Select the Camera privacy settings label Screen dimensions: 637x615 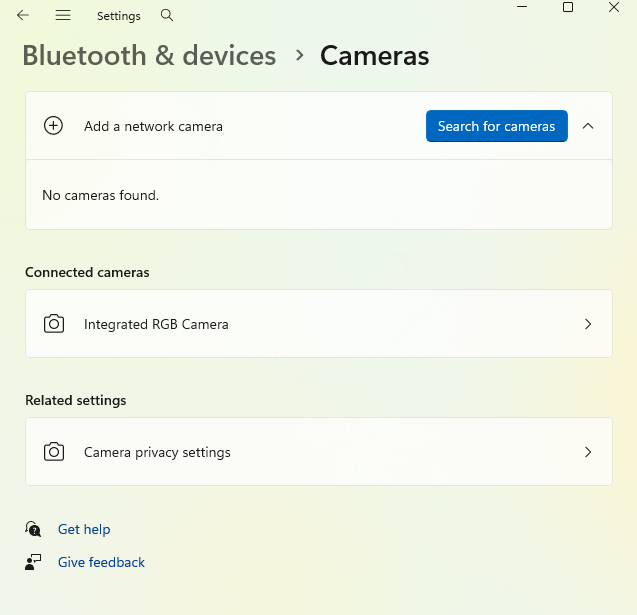[x=157, y=452]
